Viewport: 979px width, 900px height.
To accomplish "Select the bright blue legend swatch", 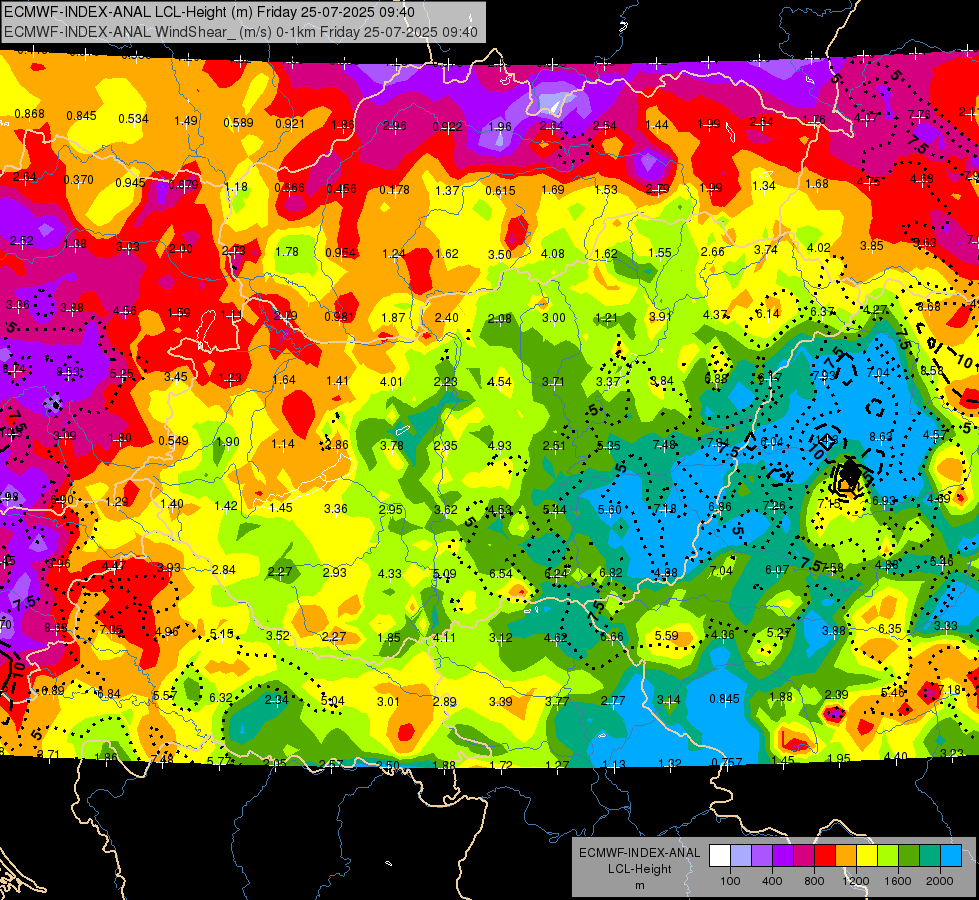I will pyautogui.click(x=951, y=856).
